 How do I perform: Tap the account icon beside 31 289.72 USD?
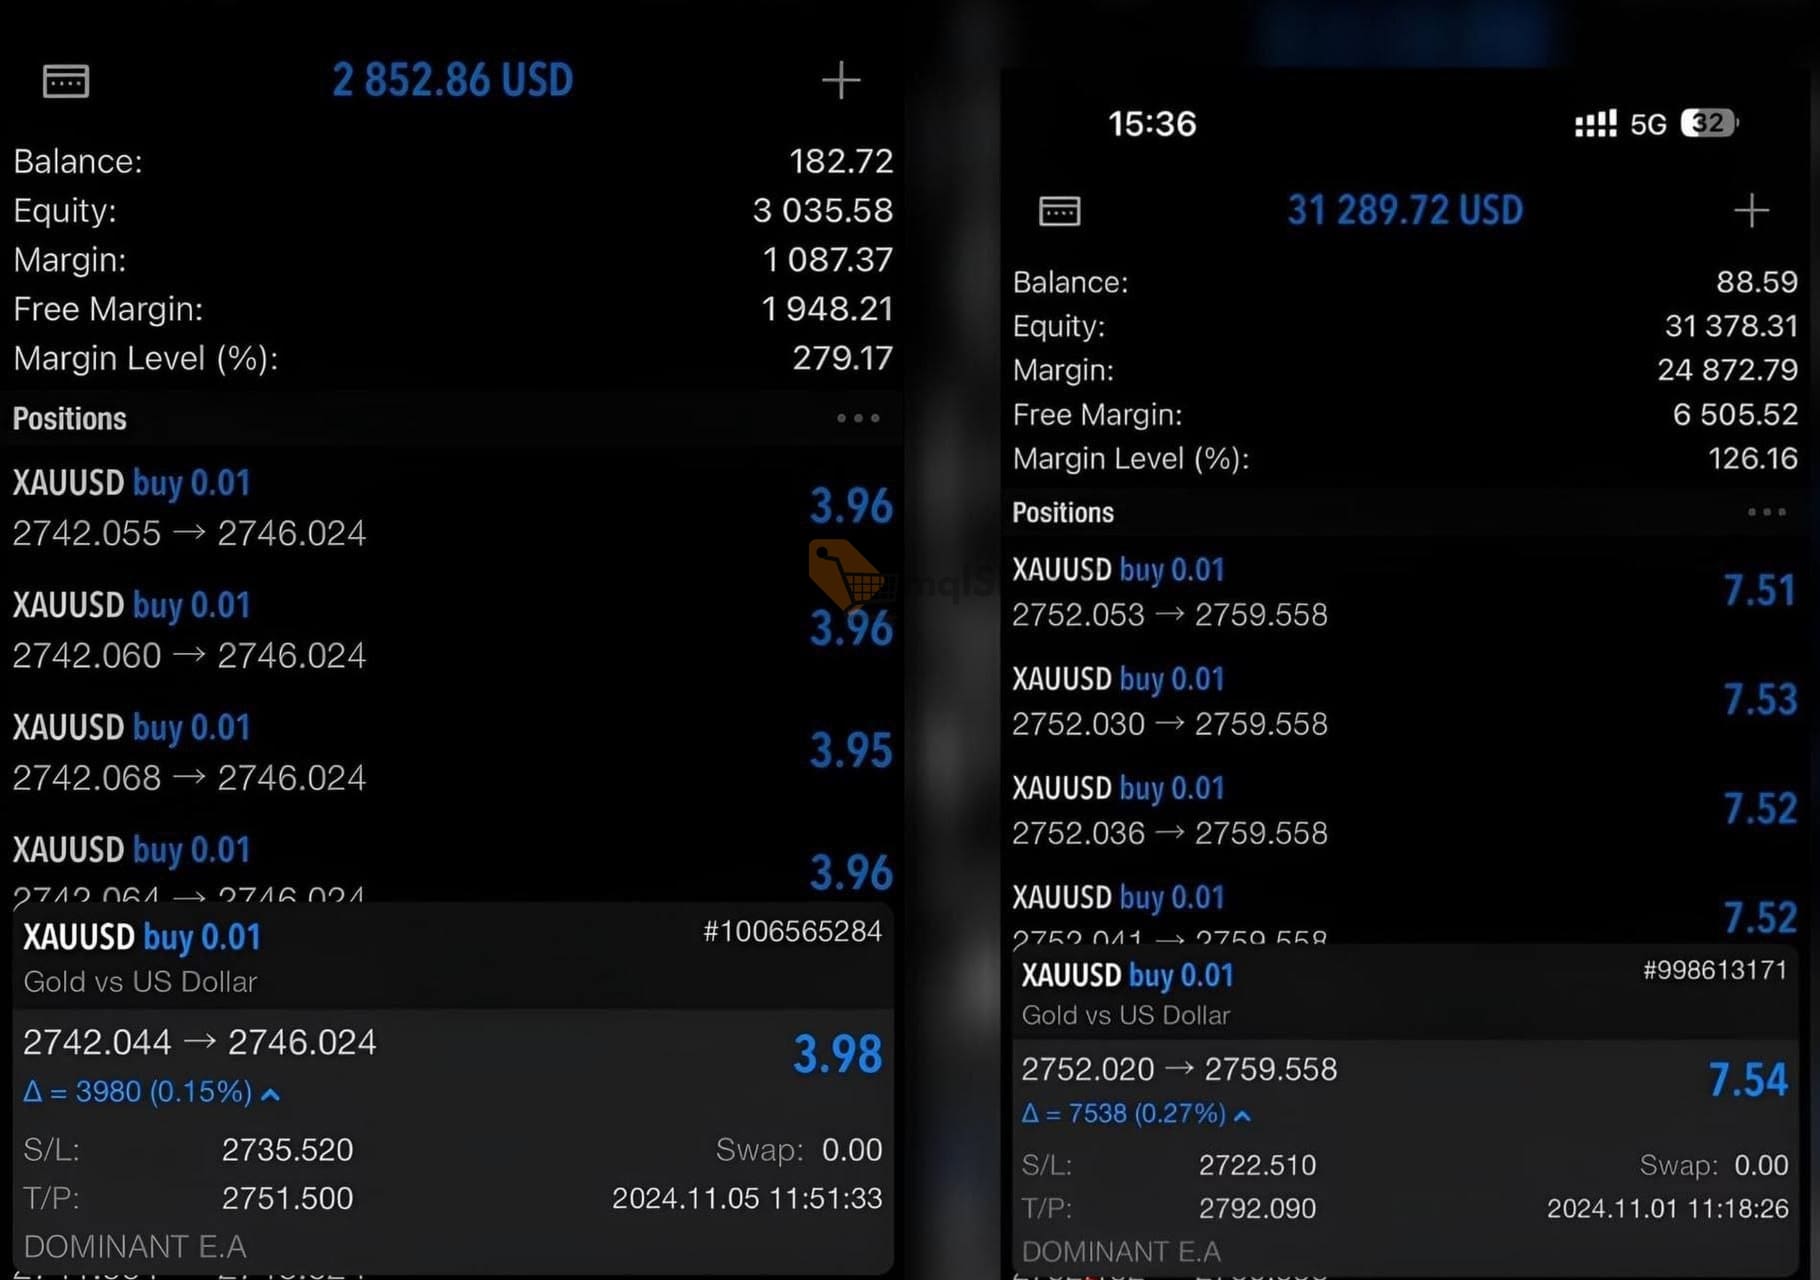tap(1059, 211)
